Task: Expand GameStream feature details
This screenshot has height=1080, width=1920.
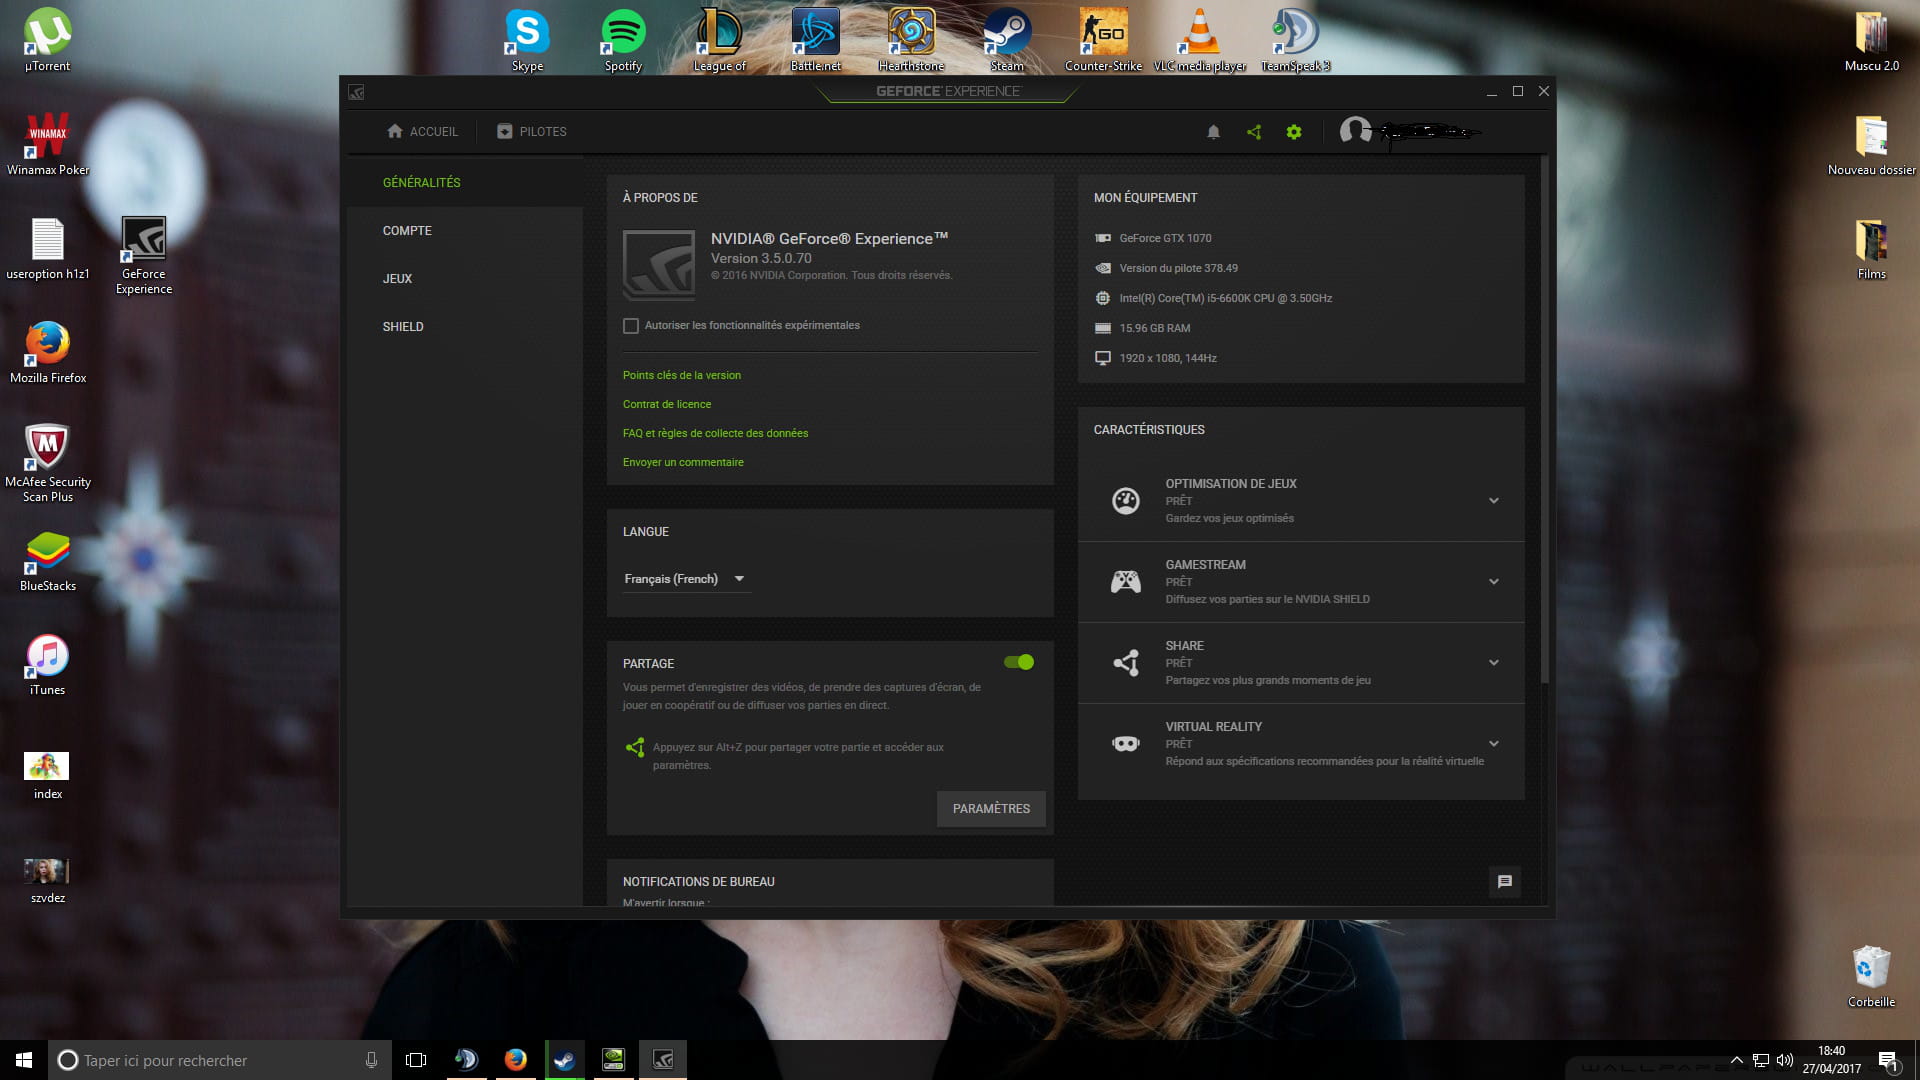Action: 1493,582
